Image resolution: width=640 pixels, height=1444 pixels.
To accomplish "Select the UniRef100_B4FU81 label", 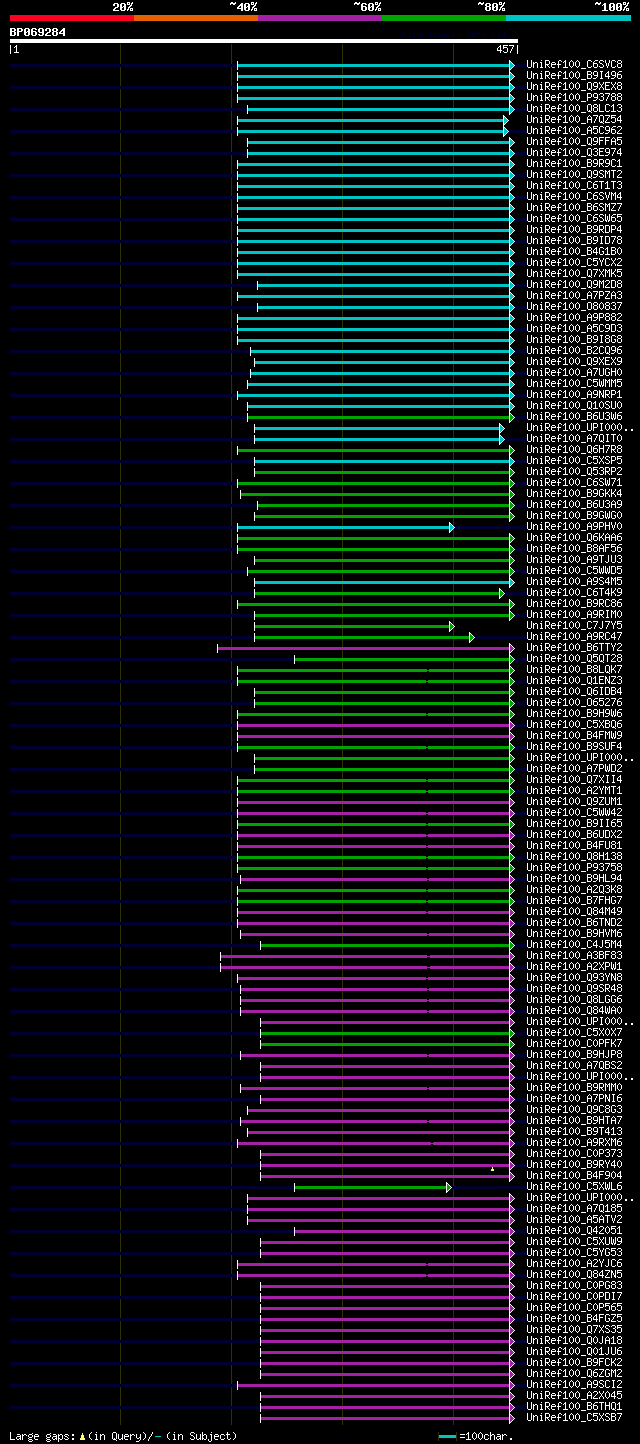I will click(574, 845).
